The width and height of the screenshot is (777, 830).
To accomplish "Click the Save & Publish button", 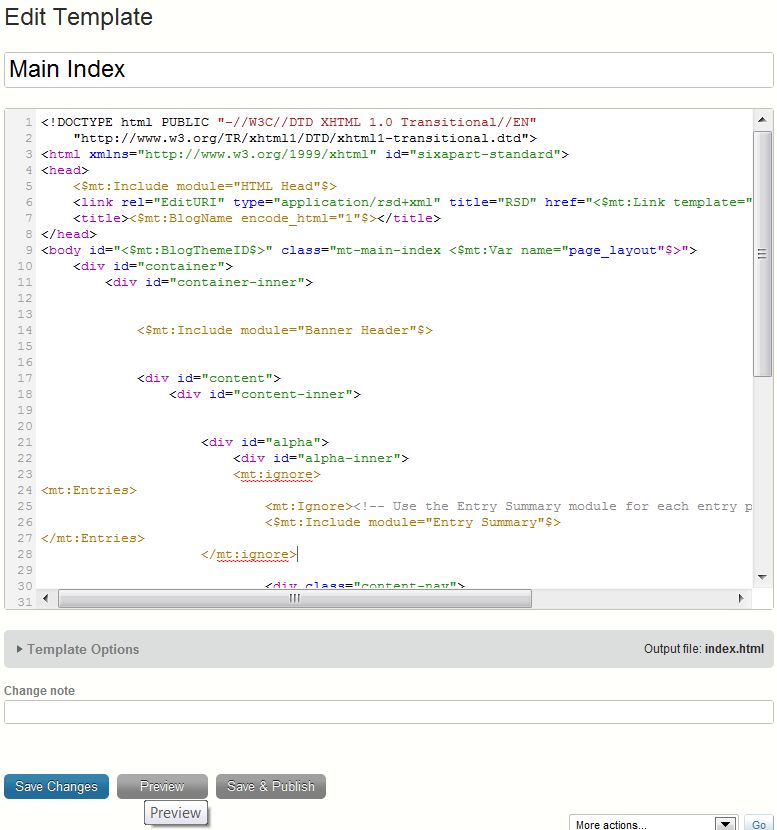I will [270, 786].
